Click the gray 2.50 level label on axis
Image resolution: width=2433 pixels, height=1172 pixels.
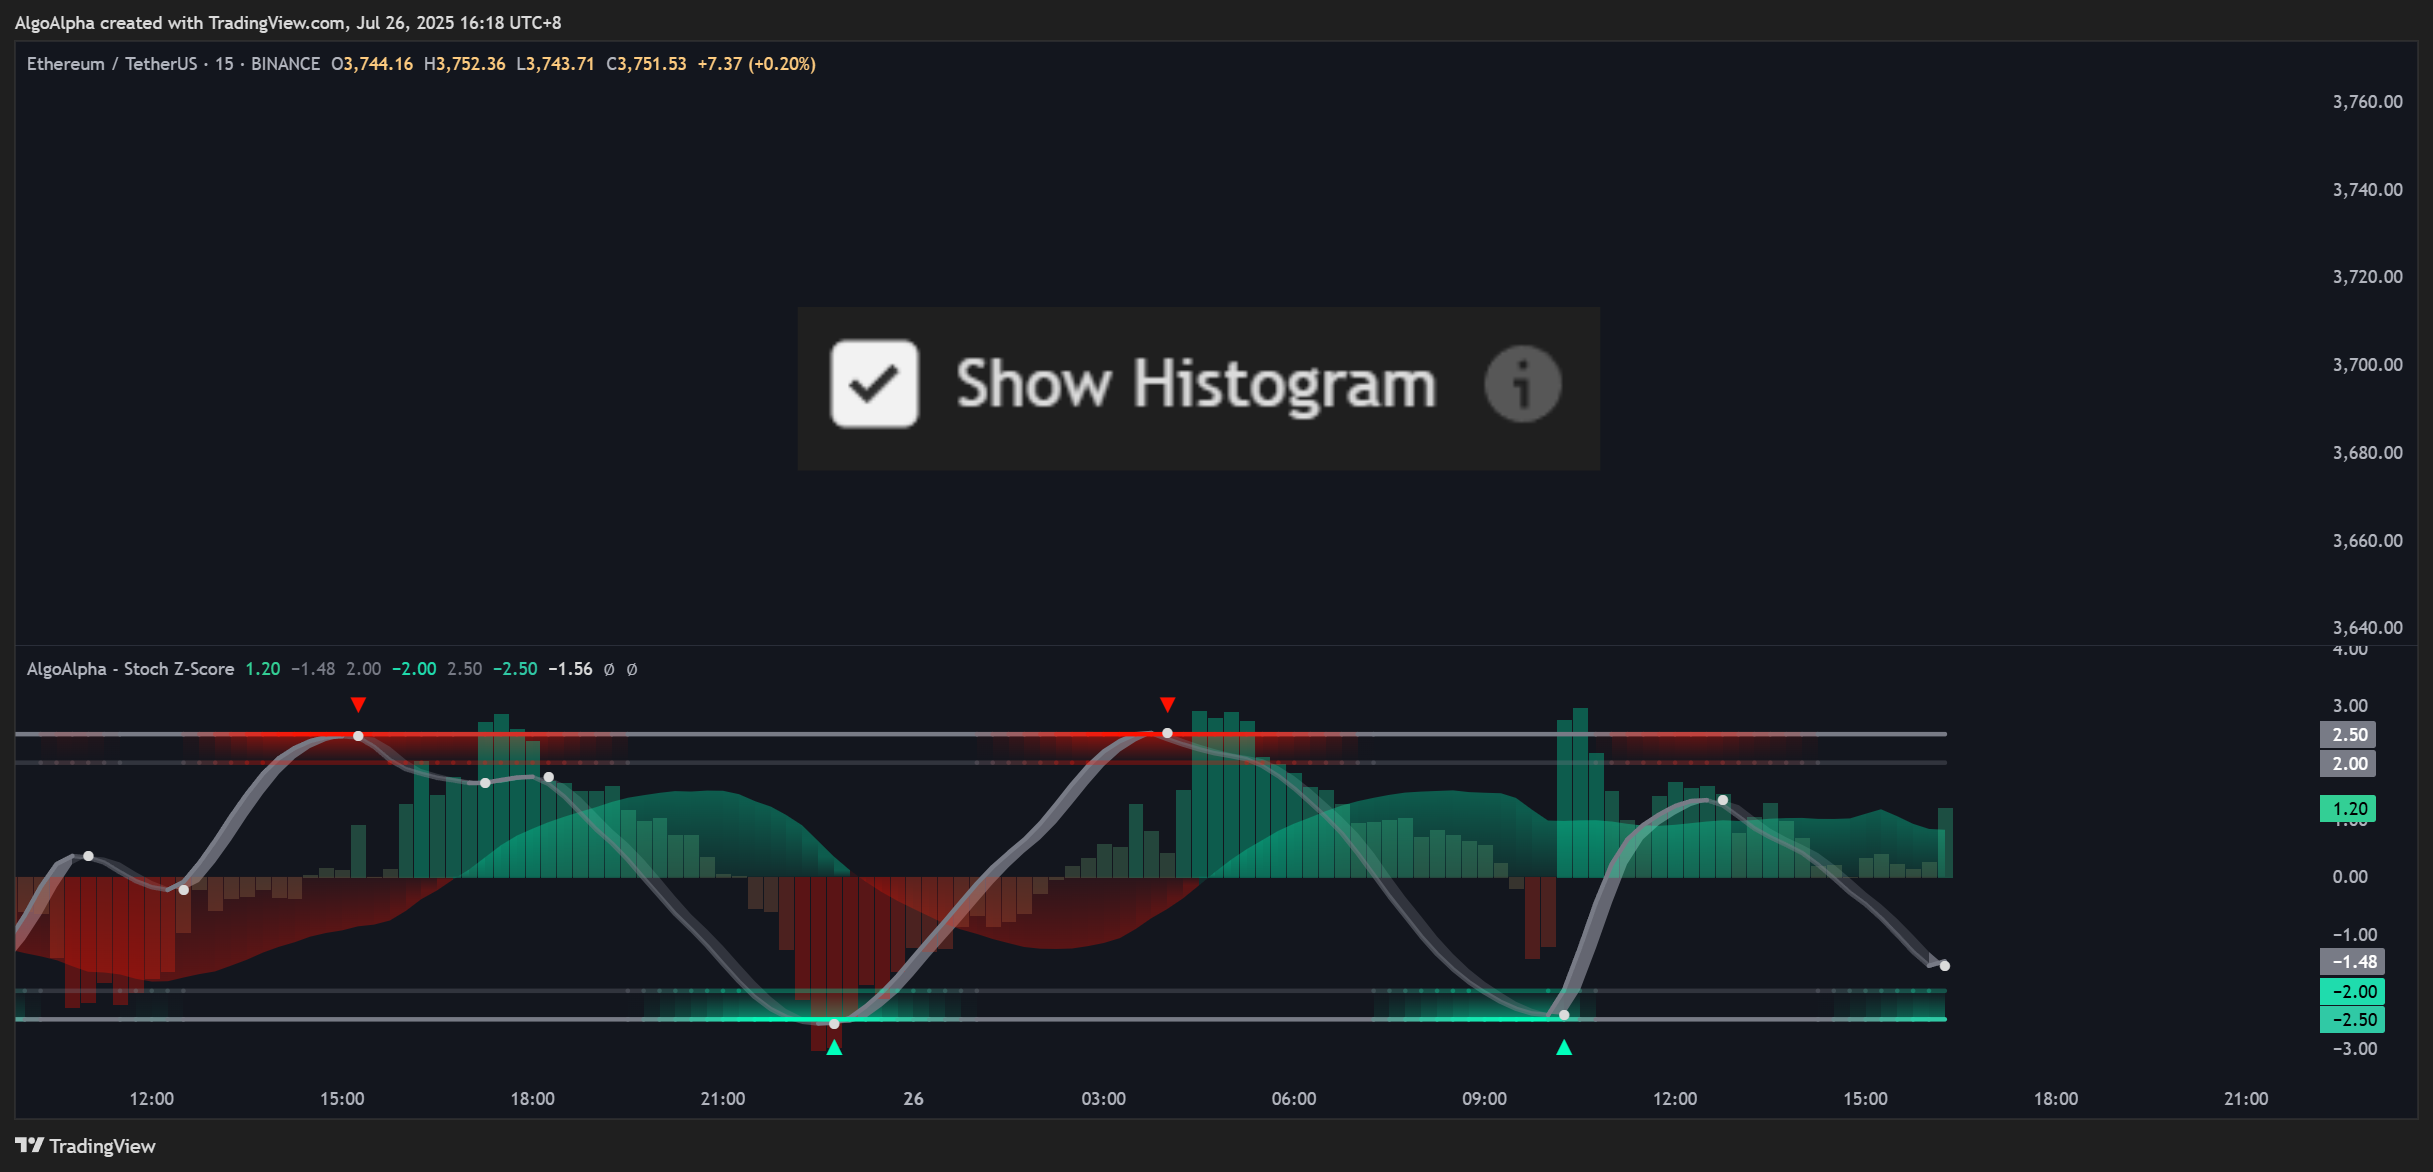2348,735
